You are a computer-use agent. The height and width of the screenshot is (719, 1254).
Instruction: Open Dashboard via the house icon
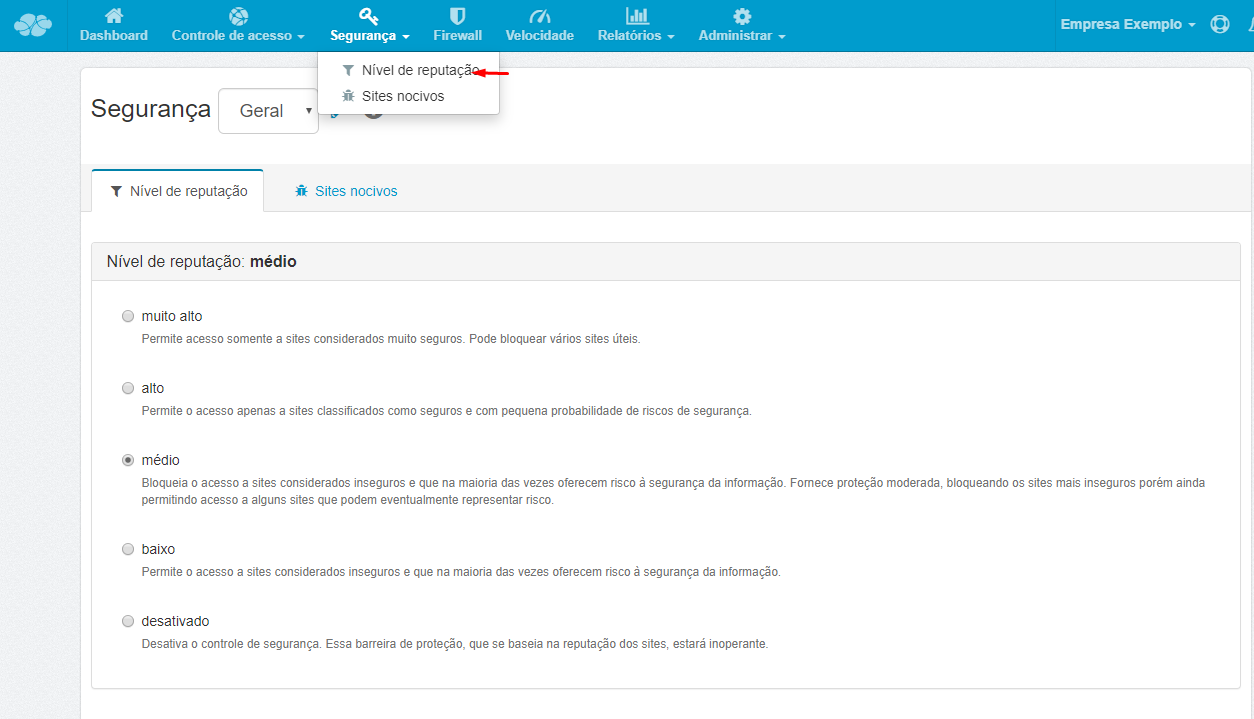(114, 16)
